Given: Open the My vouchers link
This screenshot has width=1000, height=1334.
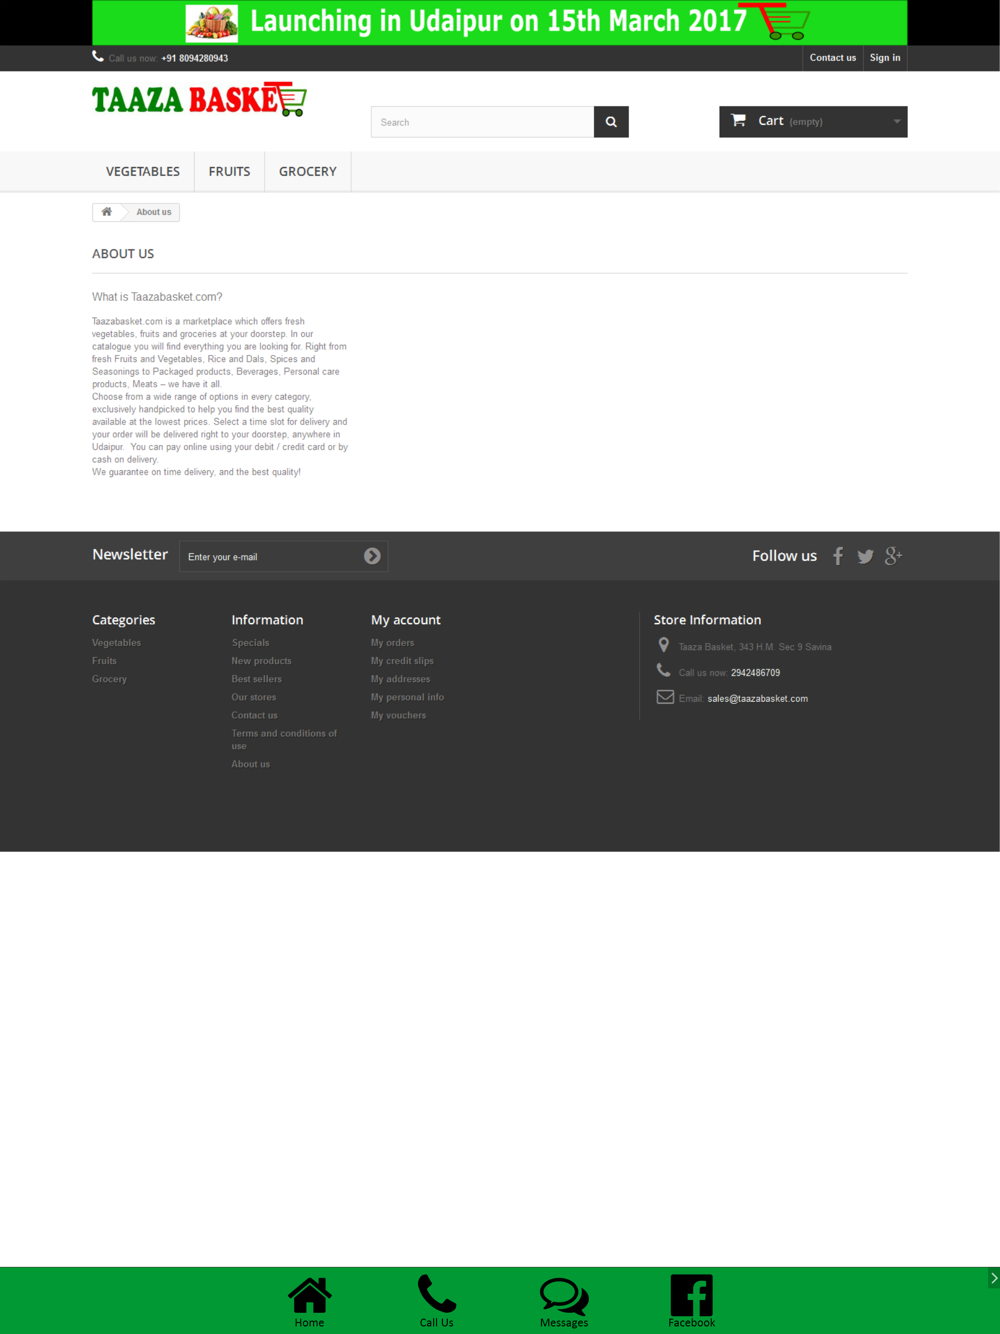Looking at the screenshot, I should 398,715.
